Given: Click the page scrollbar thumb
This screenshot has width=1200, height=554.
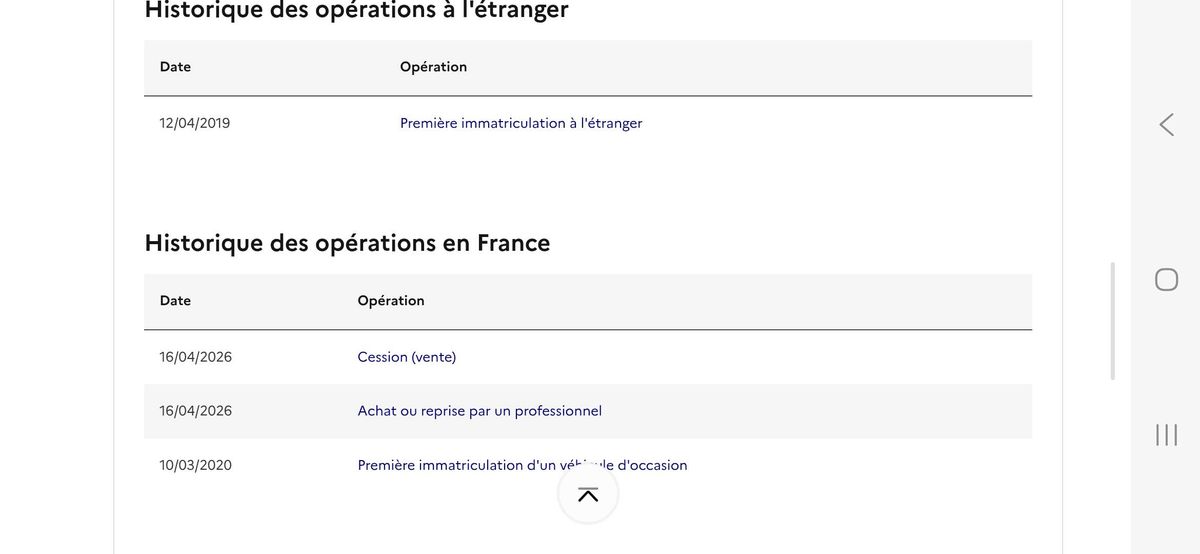Looking at the screenshot, I should coord(1112,321).
